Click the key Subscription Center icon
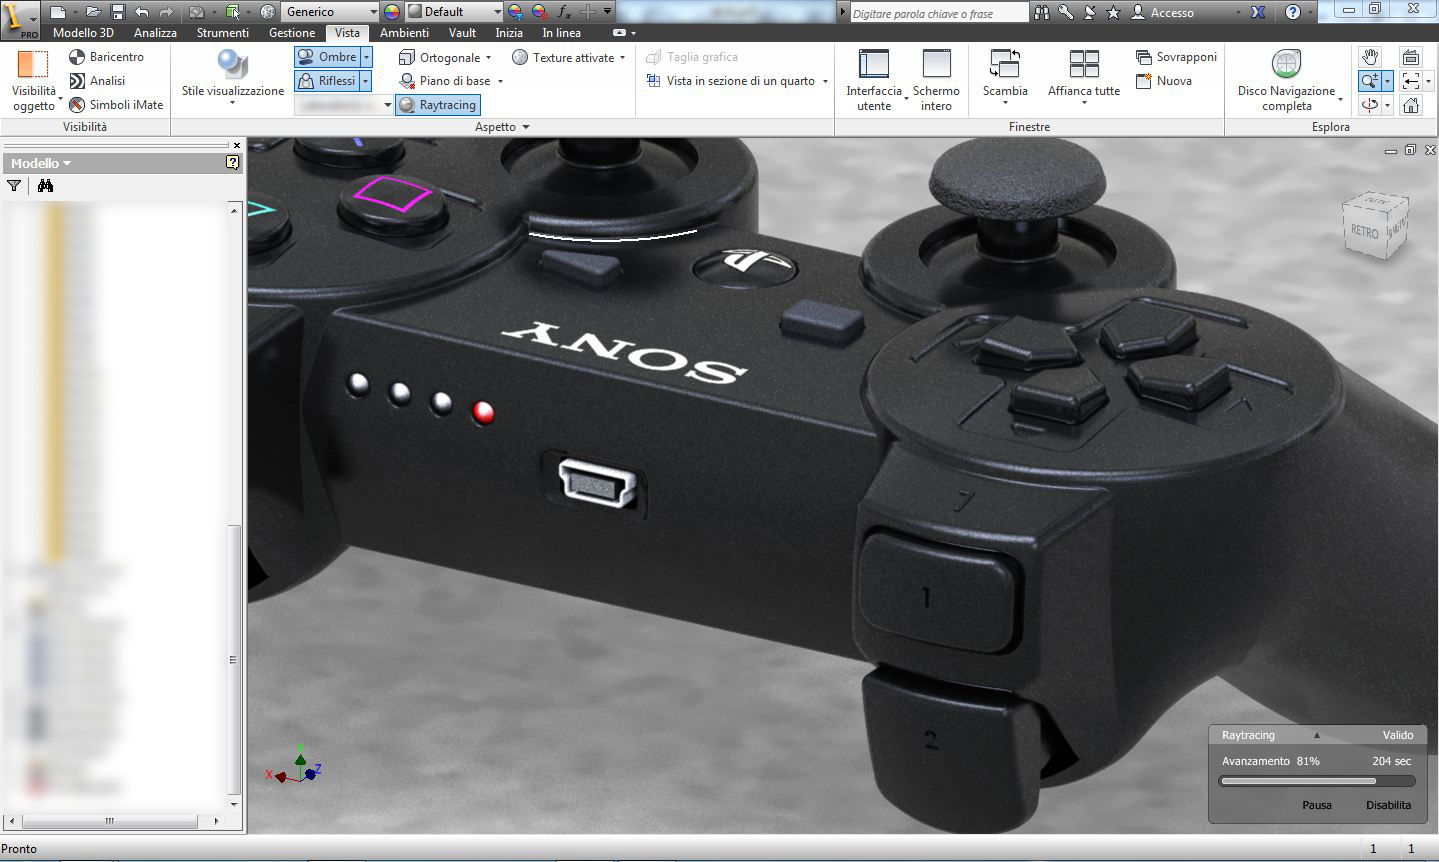The width and height of the screenshot is (1439, 862). coord(1066,12)
